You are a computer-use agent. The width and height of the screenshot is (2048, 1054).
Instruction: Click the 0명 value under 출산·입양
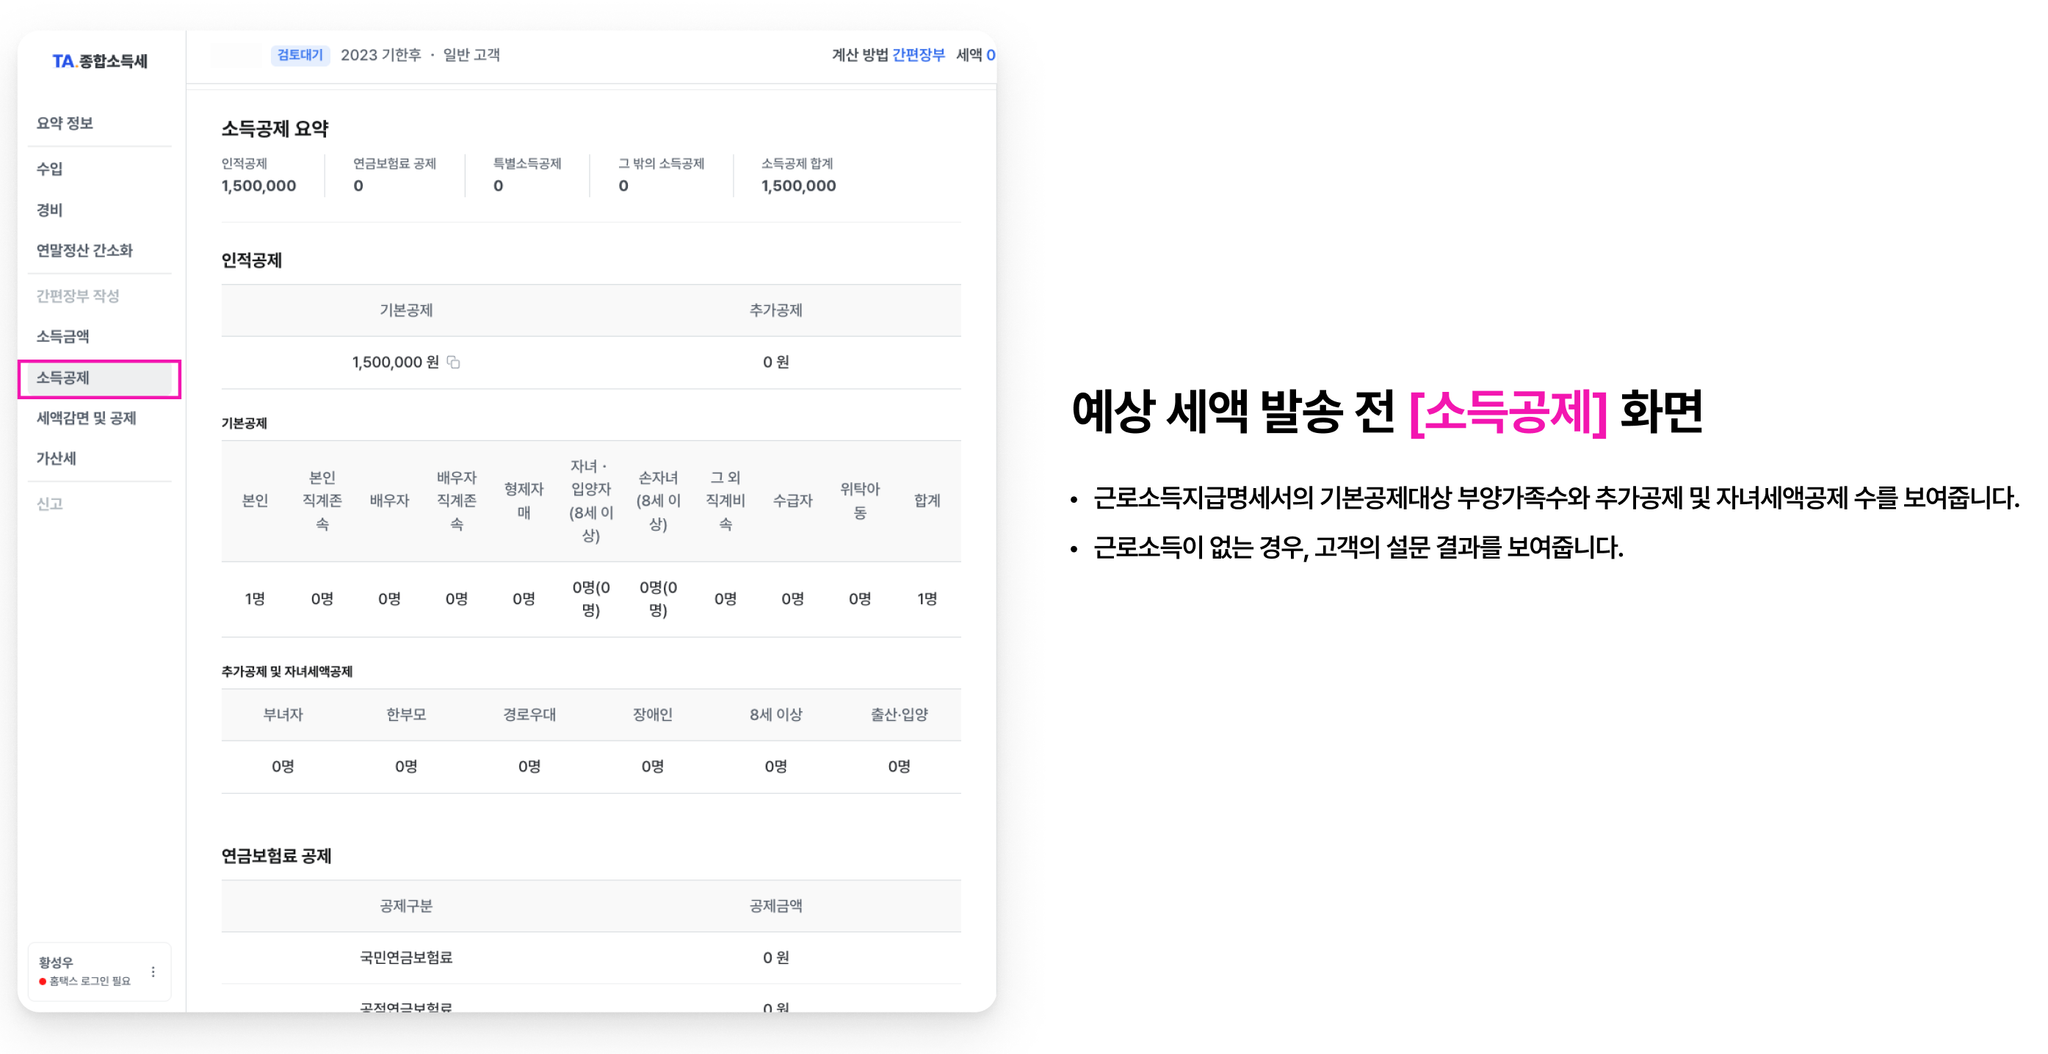(x=899, y=767)
